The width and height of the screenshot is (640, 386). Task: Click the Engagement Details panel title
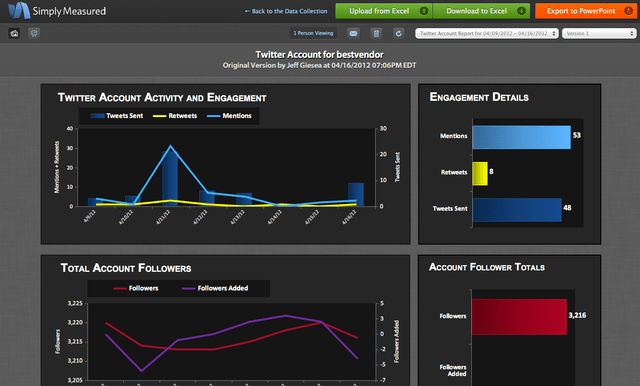479,97
